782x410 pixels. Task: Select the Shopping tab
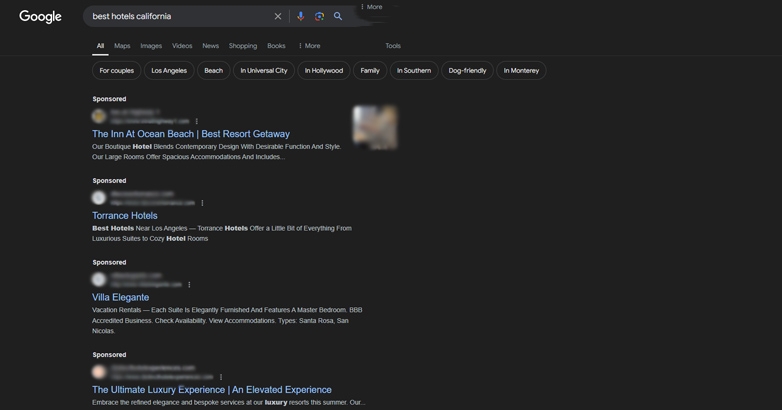coord(242,46)
